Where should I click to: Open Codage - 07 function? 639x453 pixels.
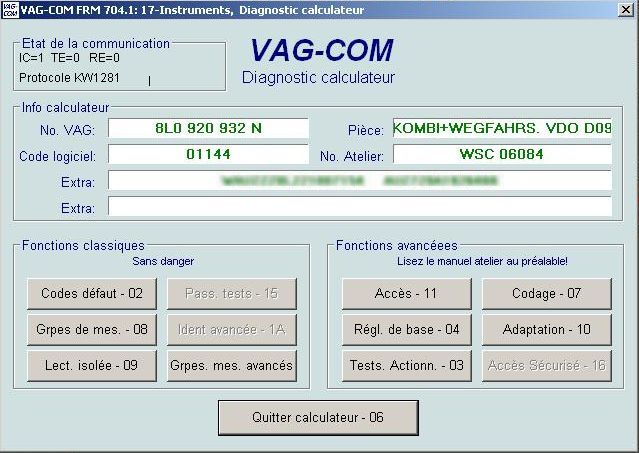point(547,294)
